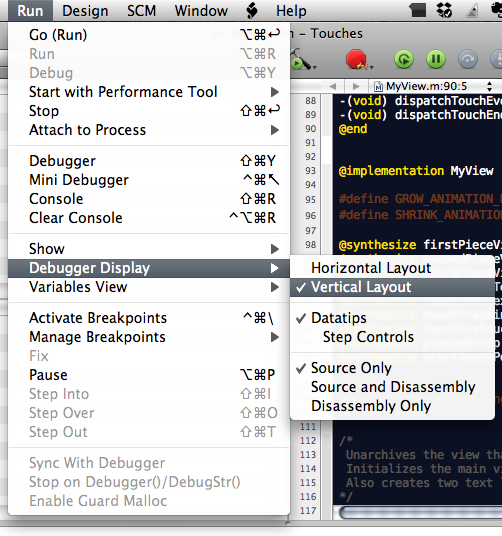Click the #define GROW_ANIMATION line
Viewport: 502px width, 536px height.
420,199
